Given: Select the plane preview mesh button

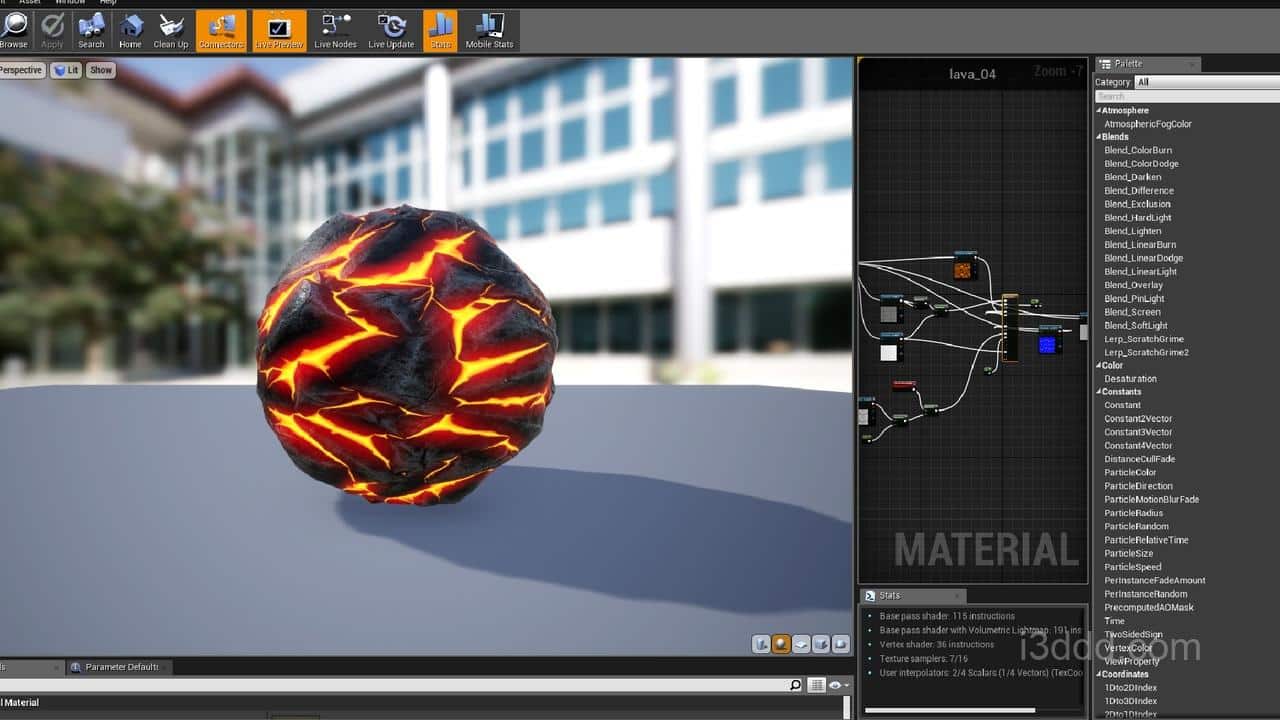Looking at the screenshot, I should tap(801, 645).
